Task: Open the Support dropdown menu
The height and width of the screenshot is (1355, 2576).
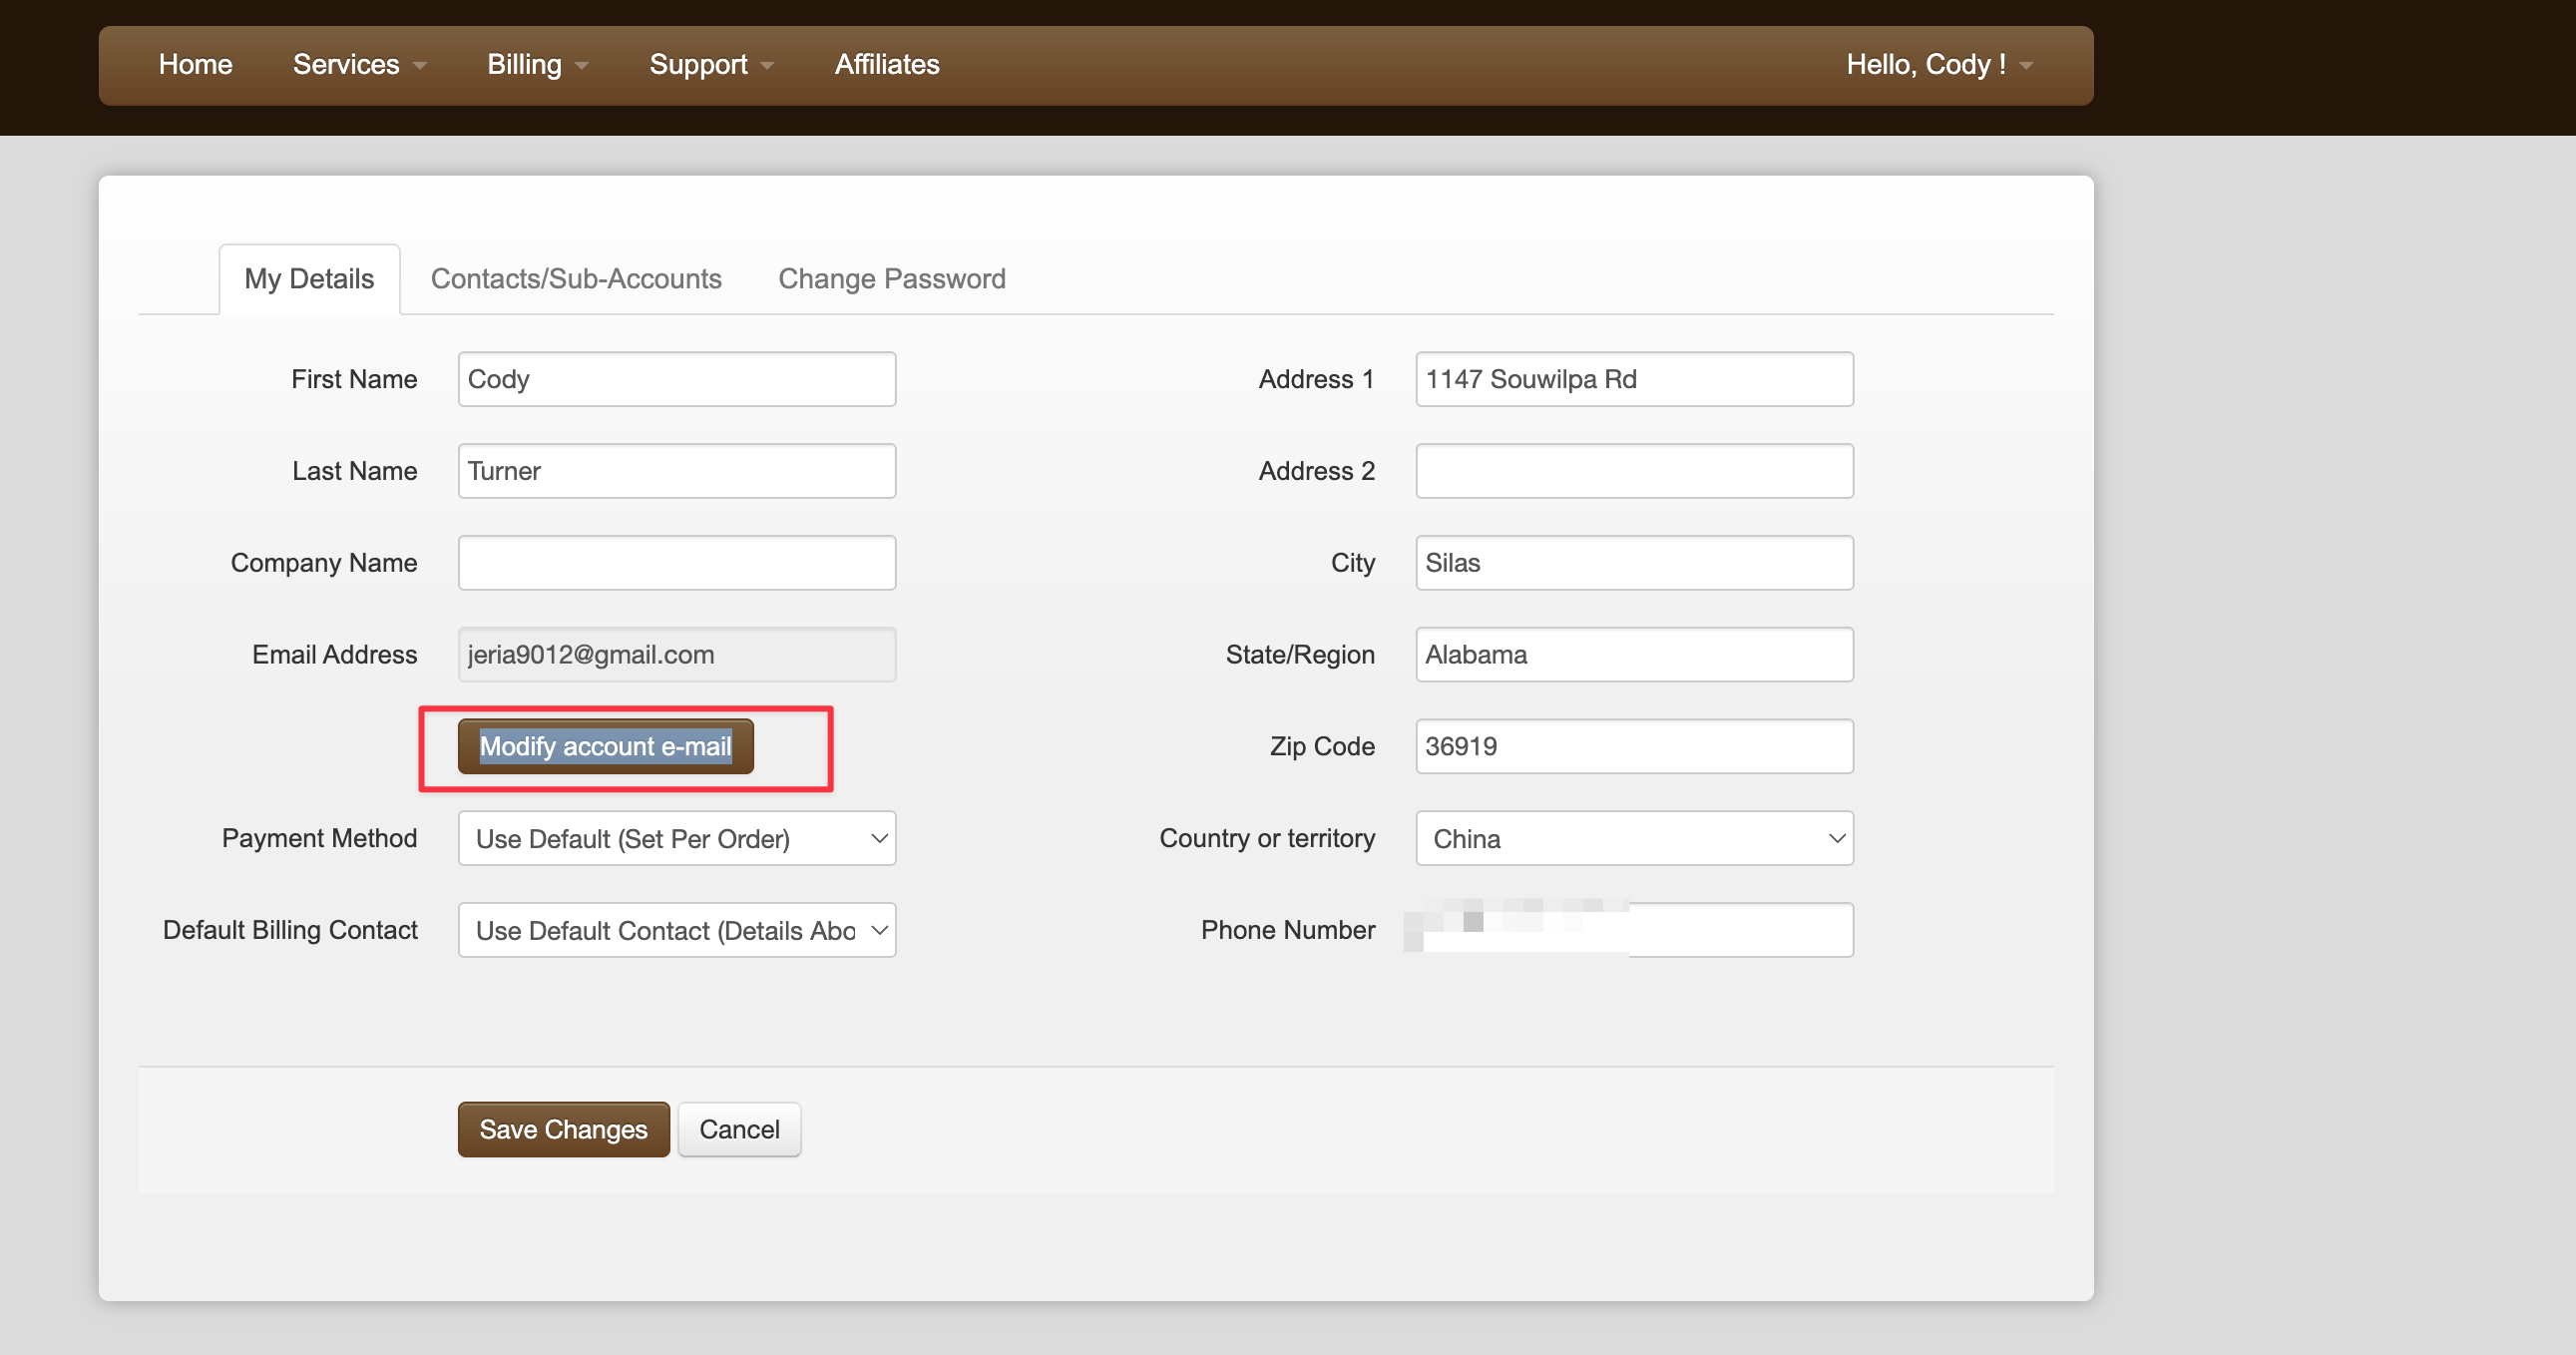Action: pos(710,65)
